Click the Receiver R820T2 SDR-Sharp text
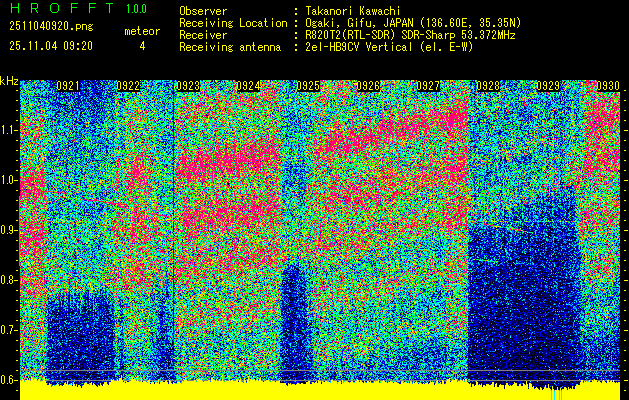629x400 pixels. point(410,35)
